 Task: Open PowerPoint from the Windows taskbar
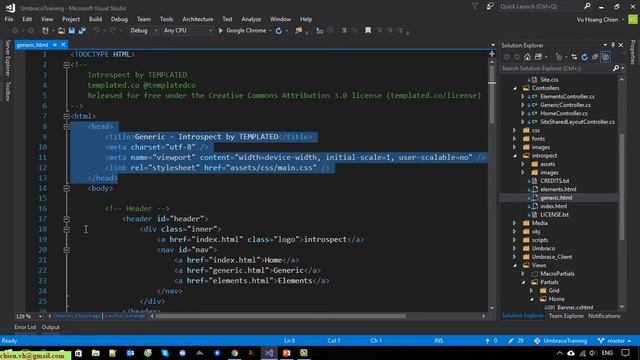coord(287,353)
